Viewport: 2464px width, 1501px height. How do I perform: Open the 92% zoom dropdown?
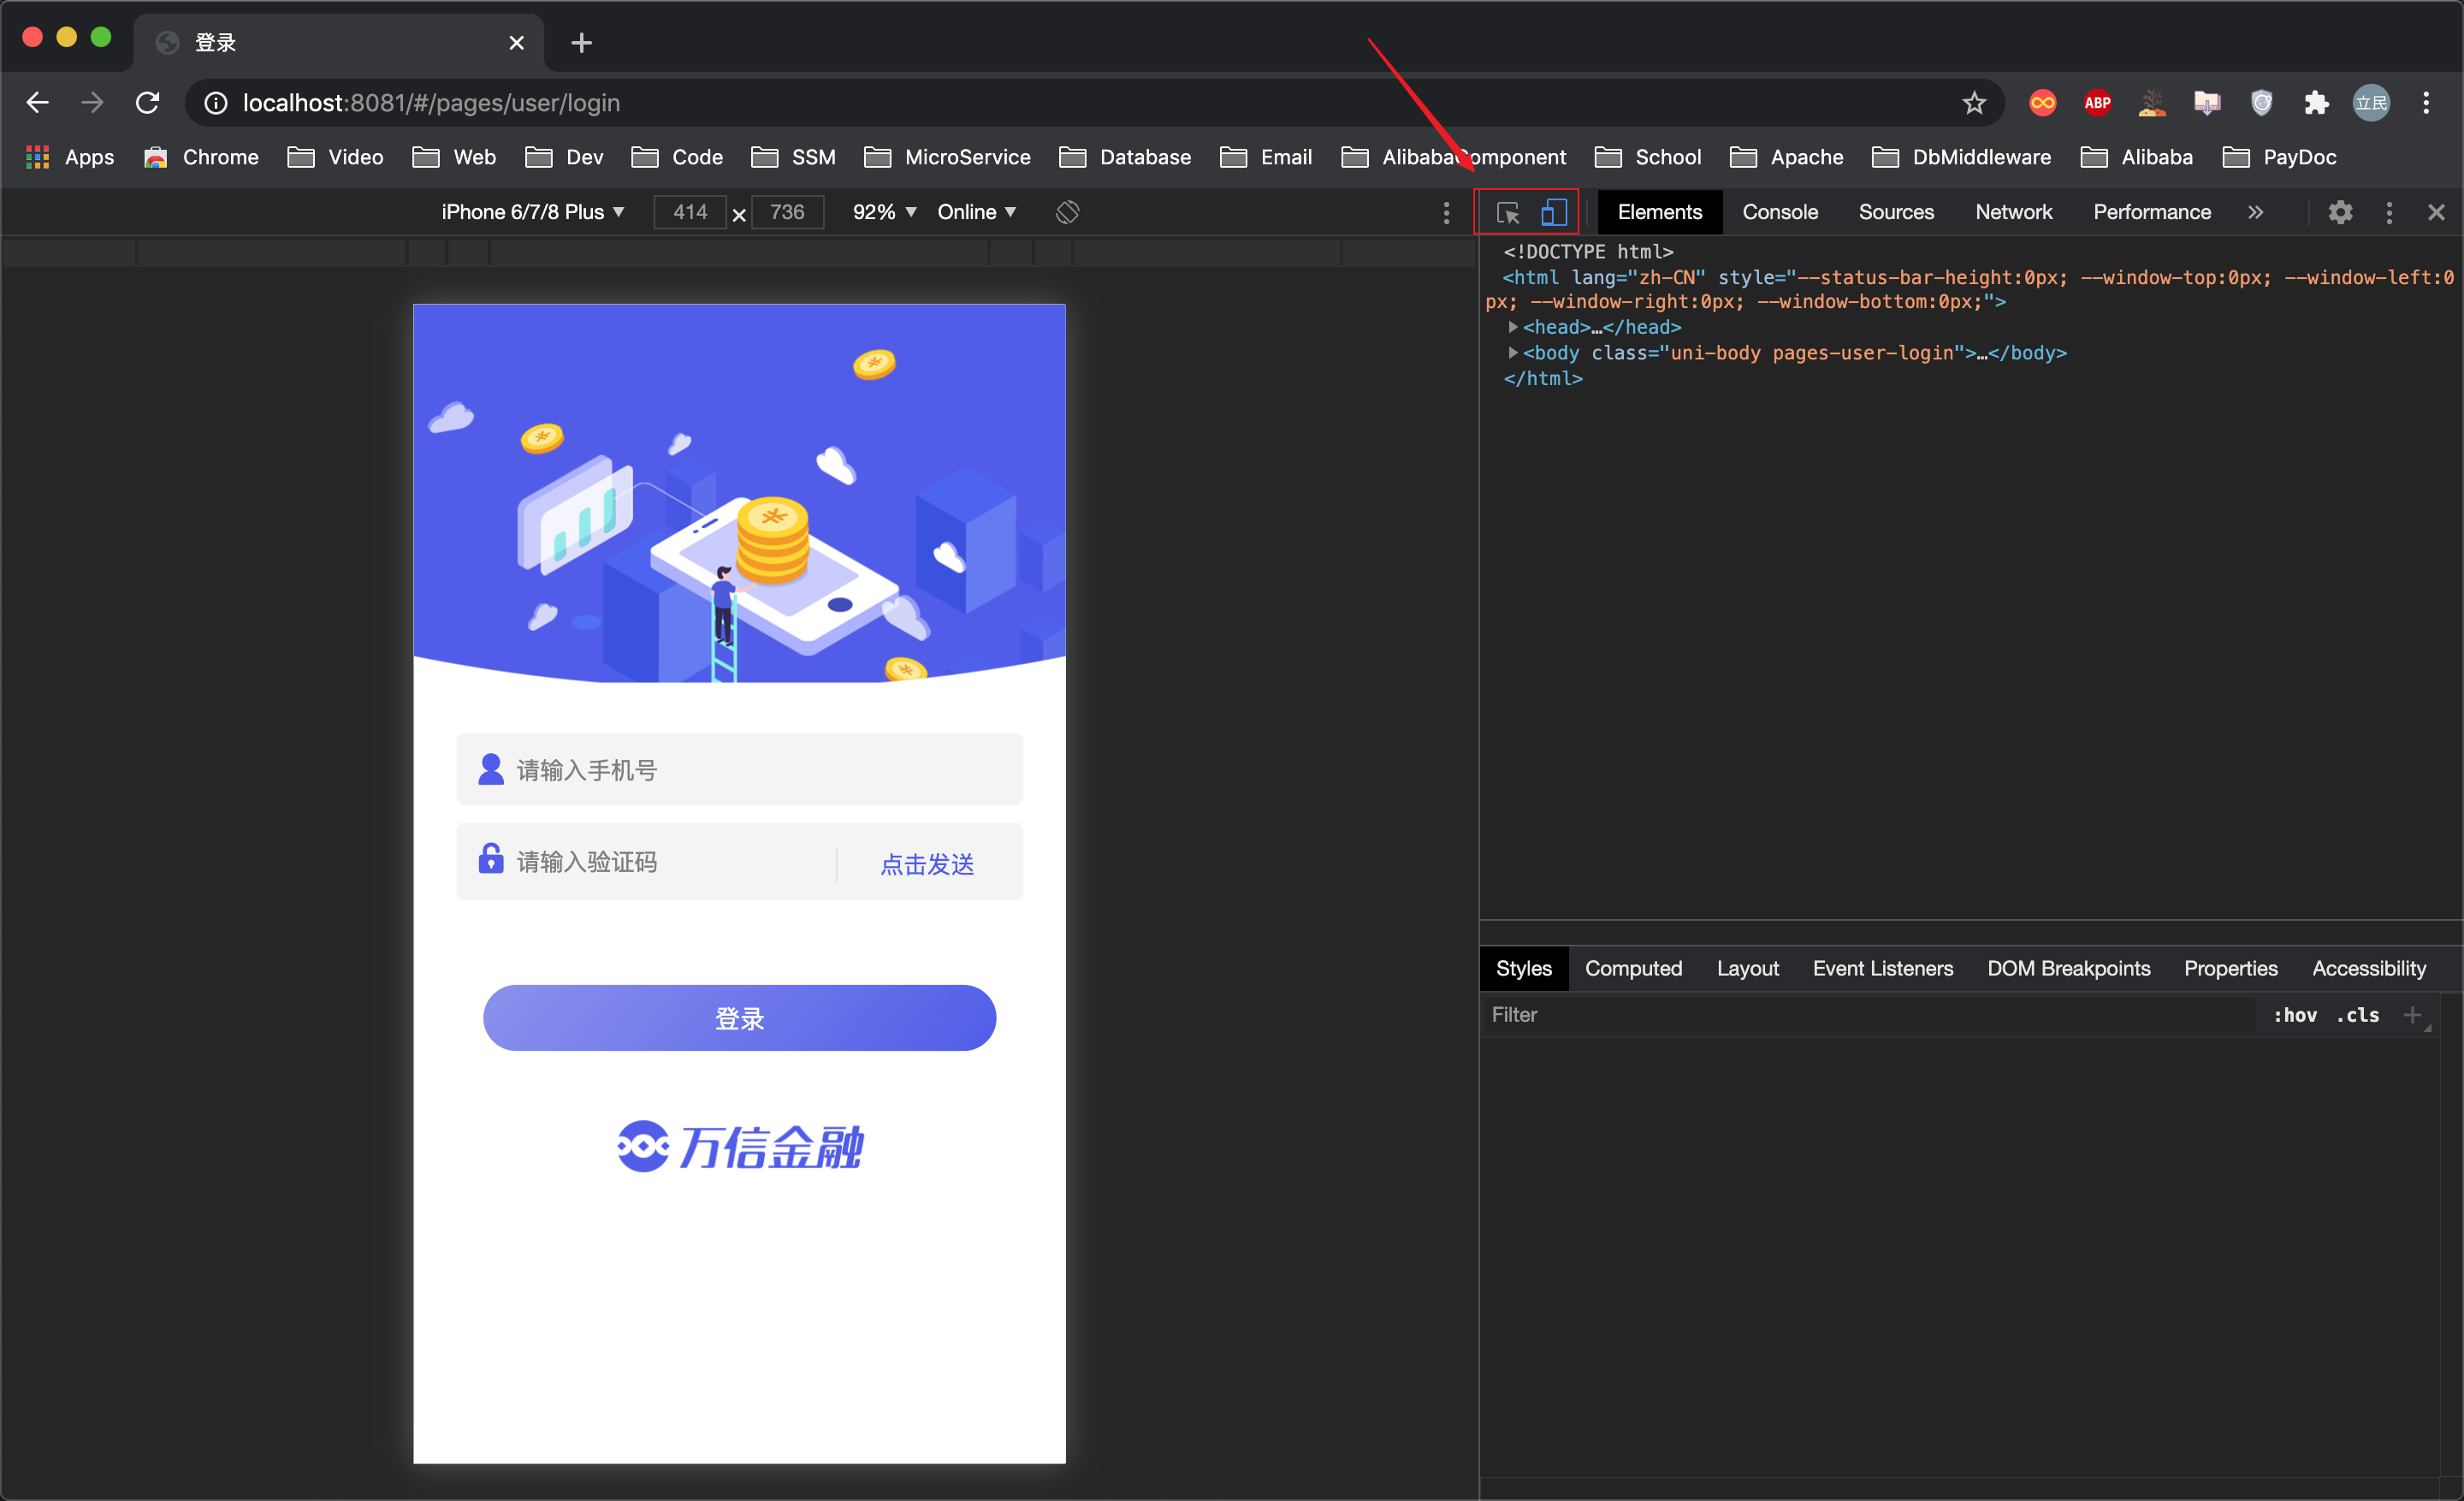tap(884, 212)
